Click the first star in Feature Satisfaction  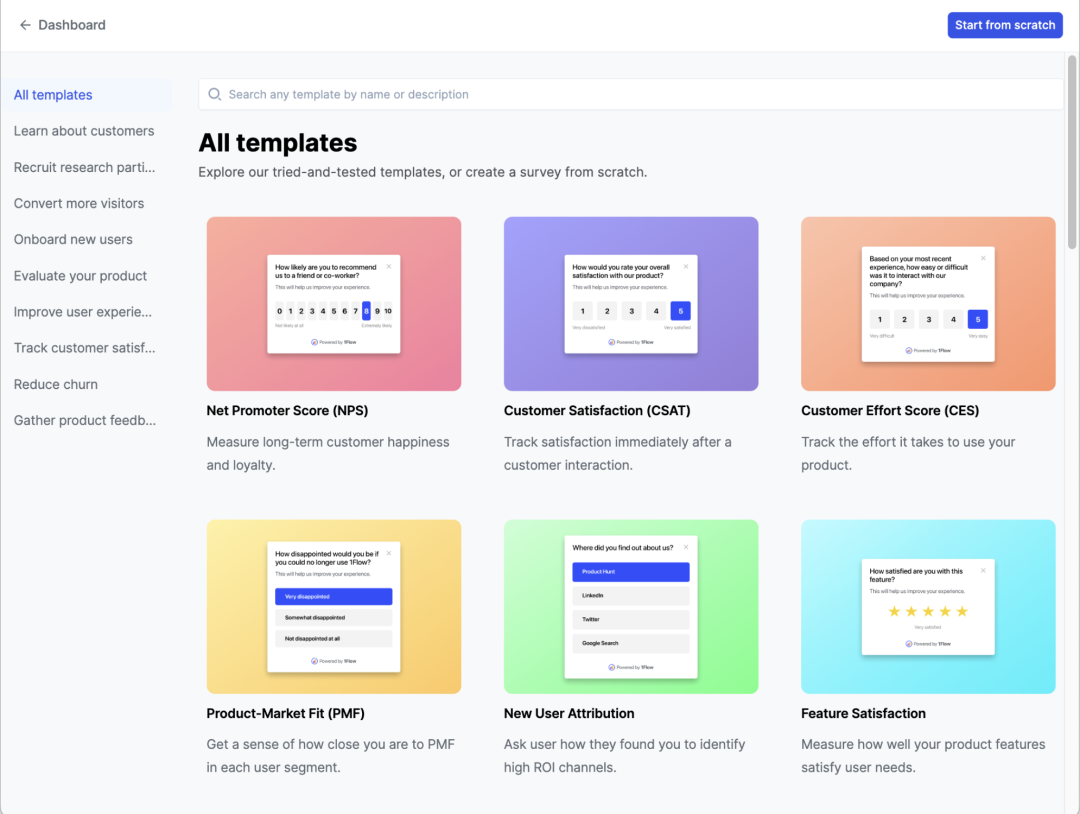[894, 611]
